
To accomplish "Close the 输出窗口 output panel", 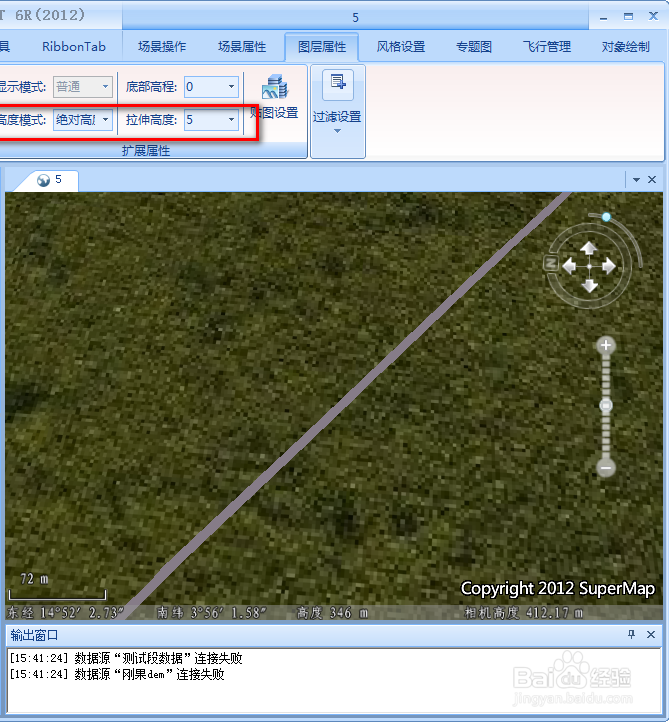I will [651, 635].
